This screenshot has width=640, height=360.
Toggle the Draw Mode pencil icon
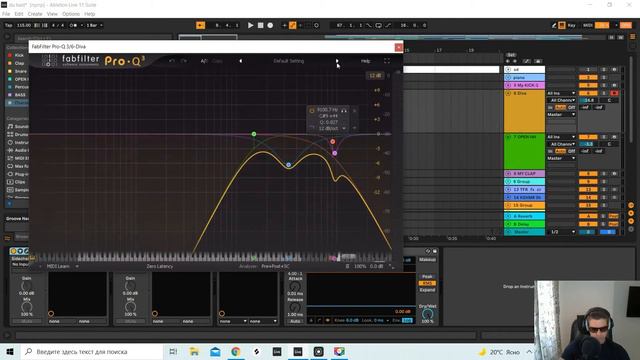[554, 25]
